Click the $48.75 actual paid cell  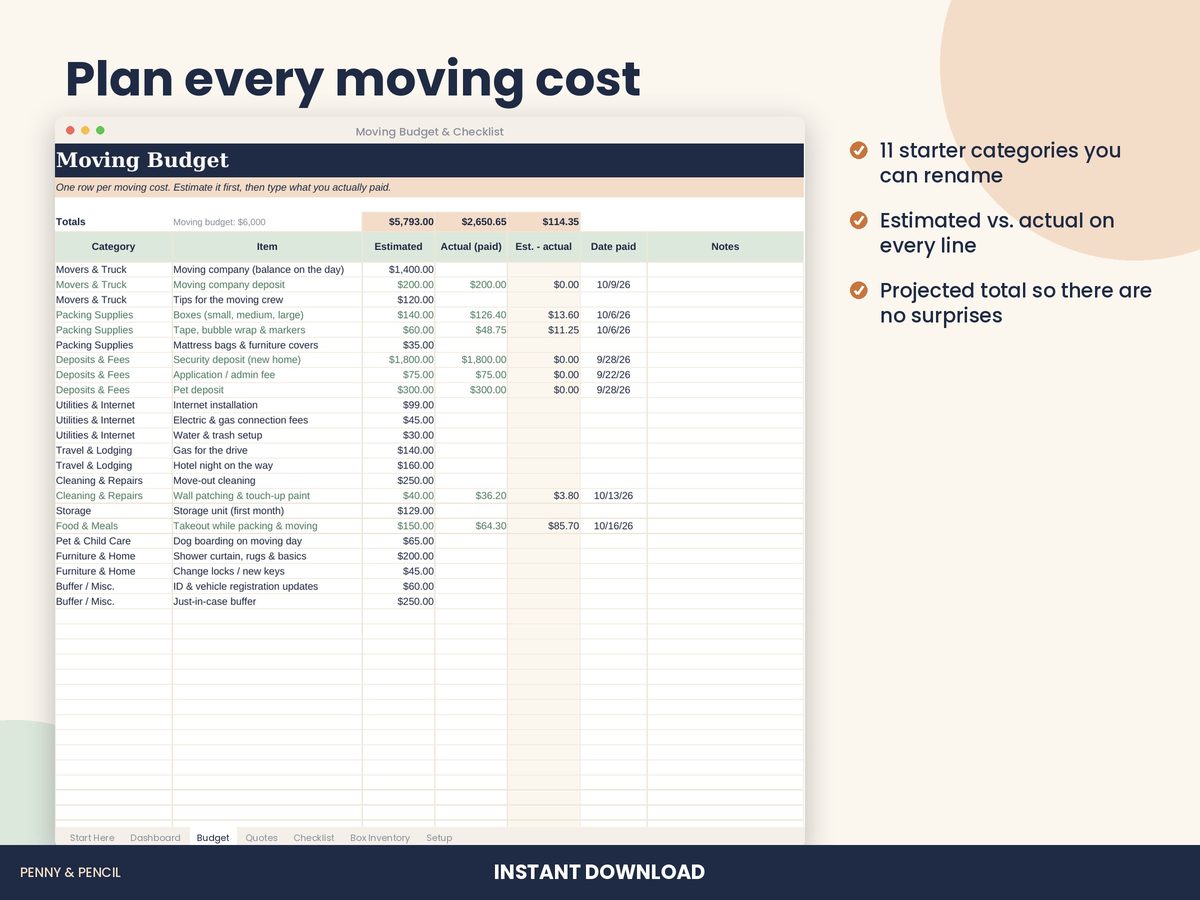click(x=471, y=330)
